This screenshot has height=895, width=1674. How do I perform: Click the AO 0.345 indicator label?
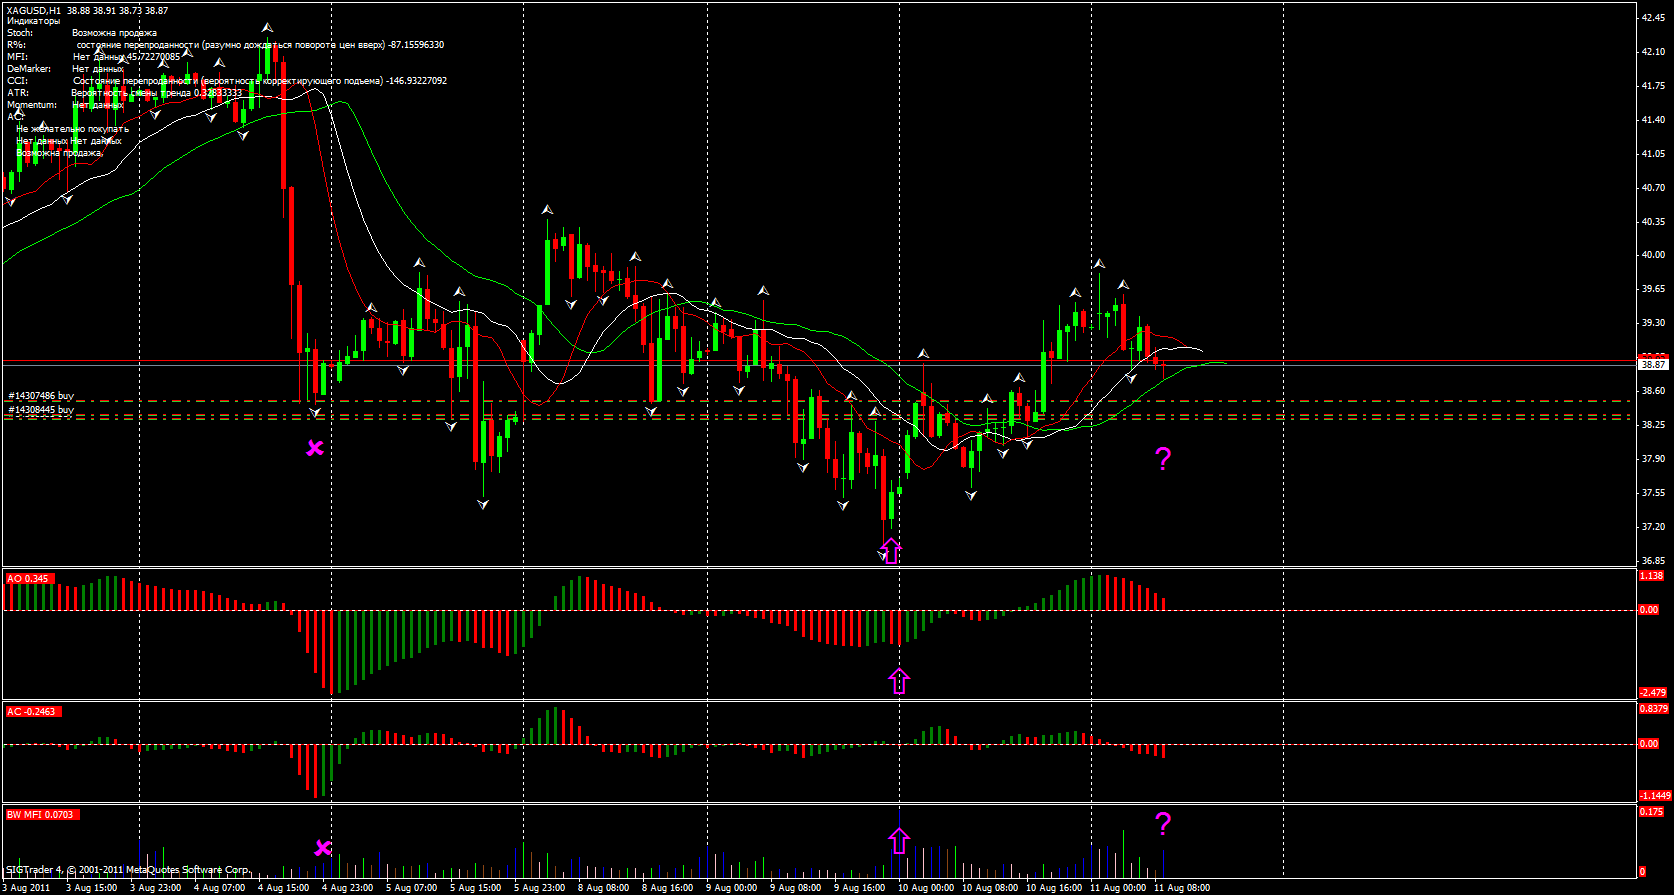click(28, 579)
